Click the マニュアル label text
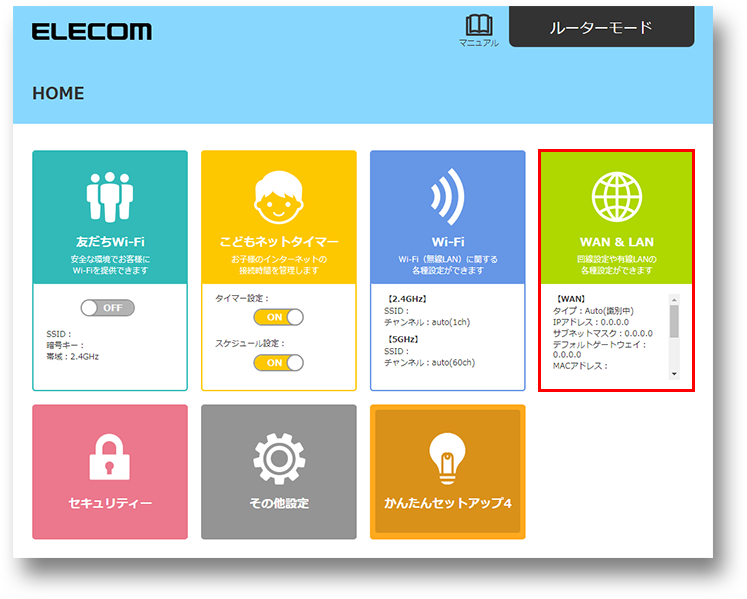 (x=479, y=43)
